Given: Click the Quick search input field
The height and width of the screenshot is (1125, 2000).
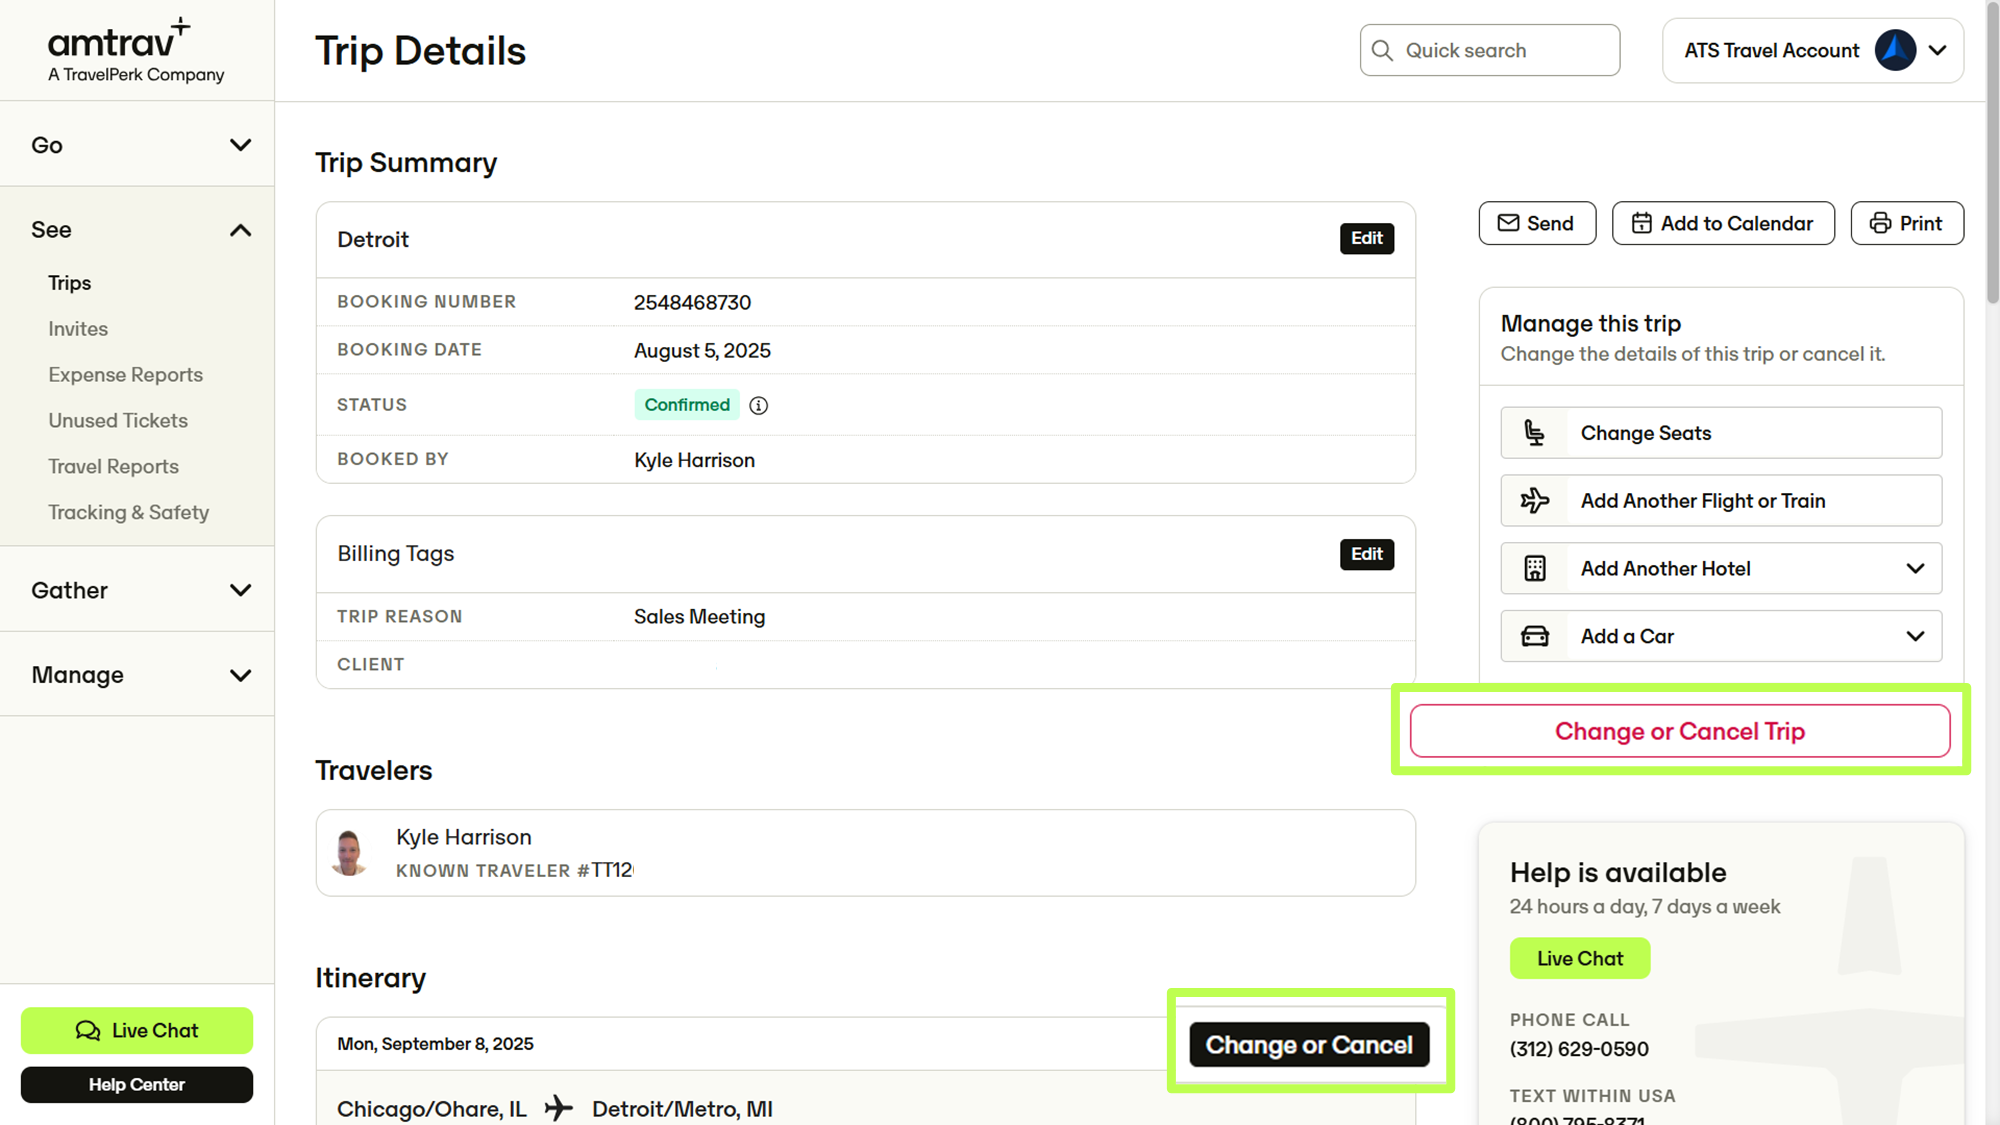Looking at the screenshot, I should click(1489, 50).
